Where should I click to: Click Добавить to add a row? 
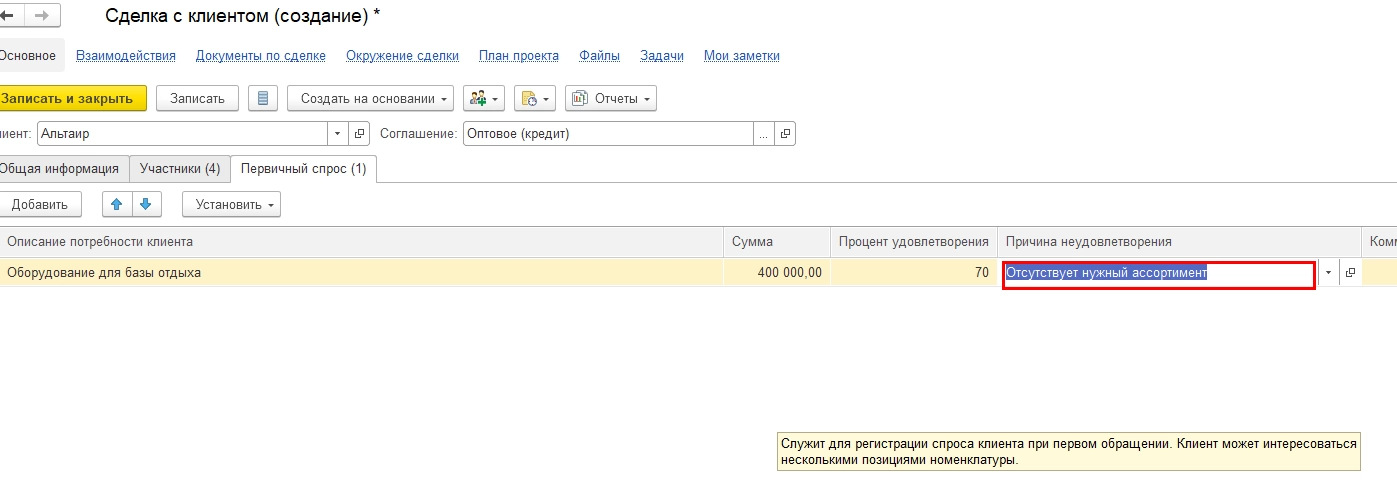click(x=40, y=204)
